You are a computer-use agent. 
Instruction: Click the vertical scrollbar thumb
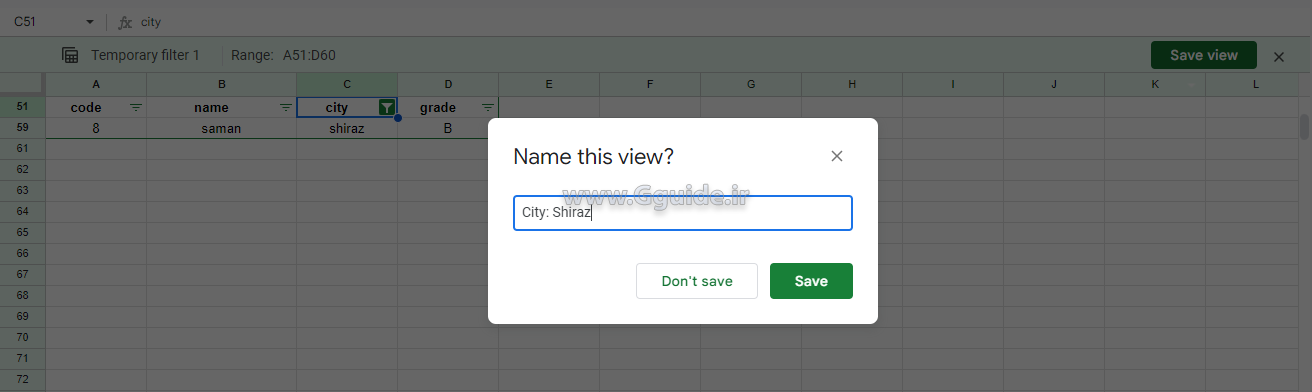pos(1304,127)
